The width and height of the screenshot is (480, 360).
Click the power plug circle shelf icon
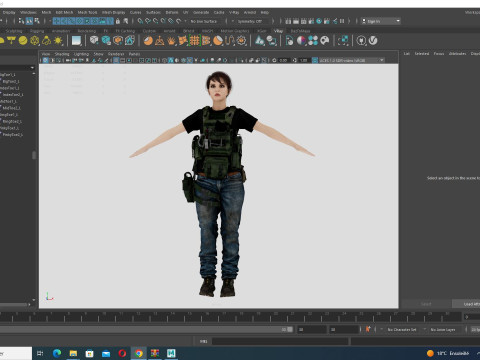(x=361, y=41)
